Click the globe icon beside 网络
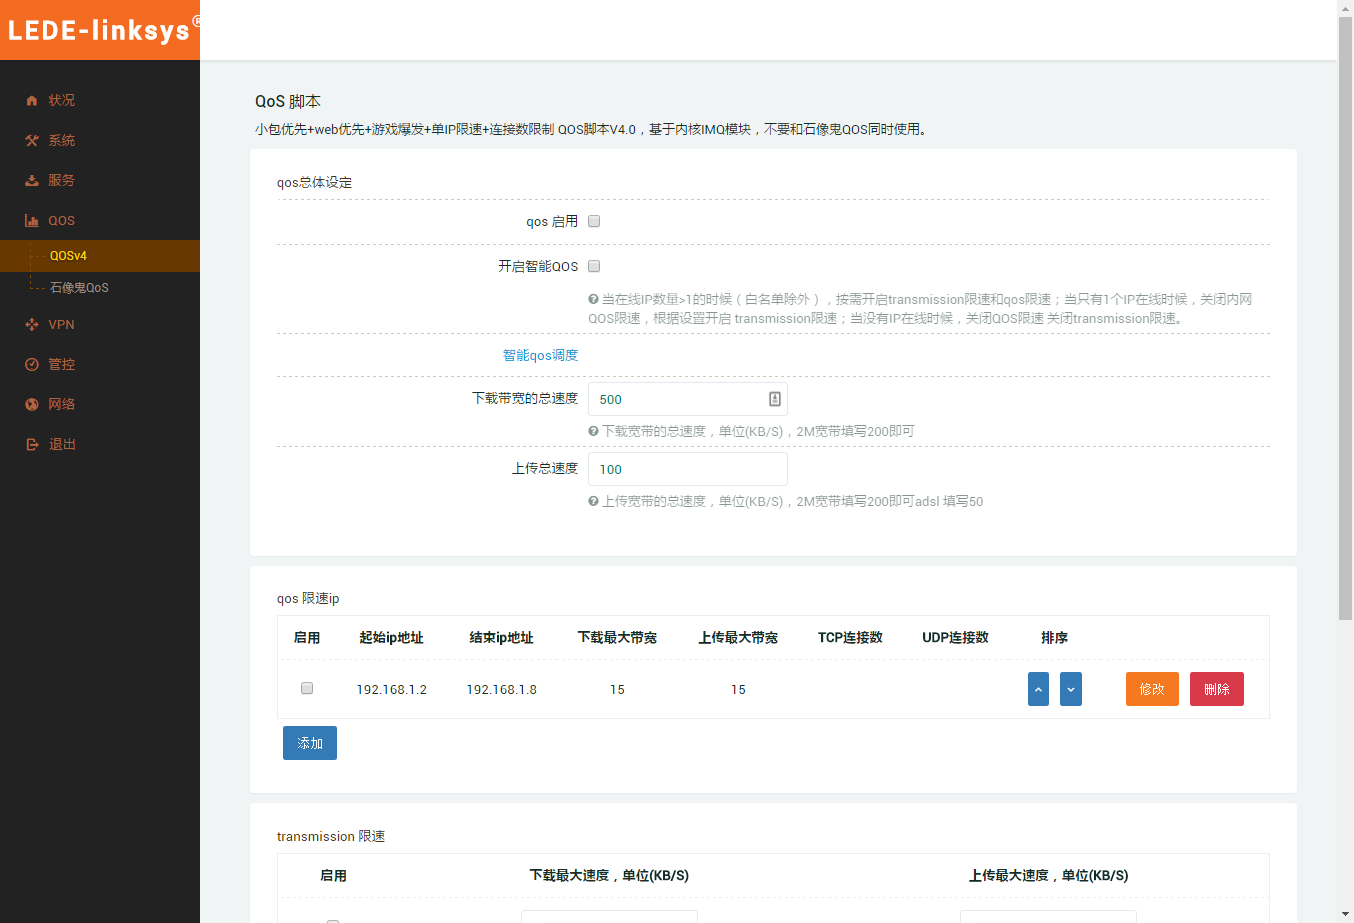The width and height of the screenshot is (1354, 923). point(32,404)
